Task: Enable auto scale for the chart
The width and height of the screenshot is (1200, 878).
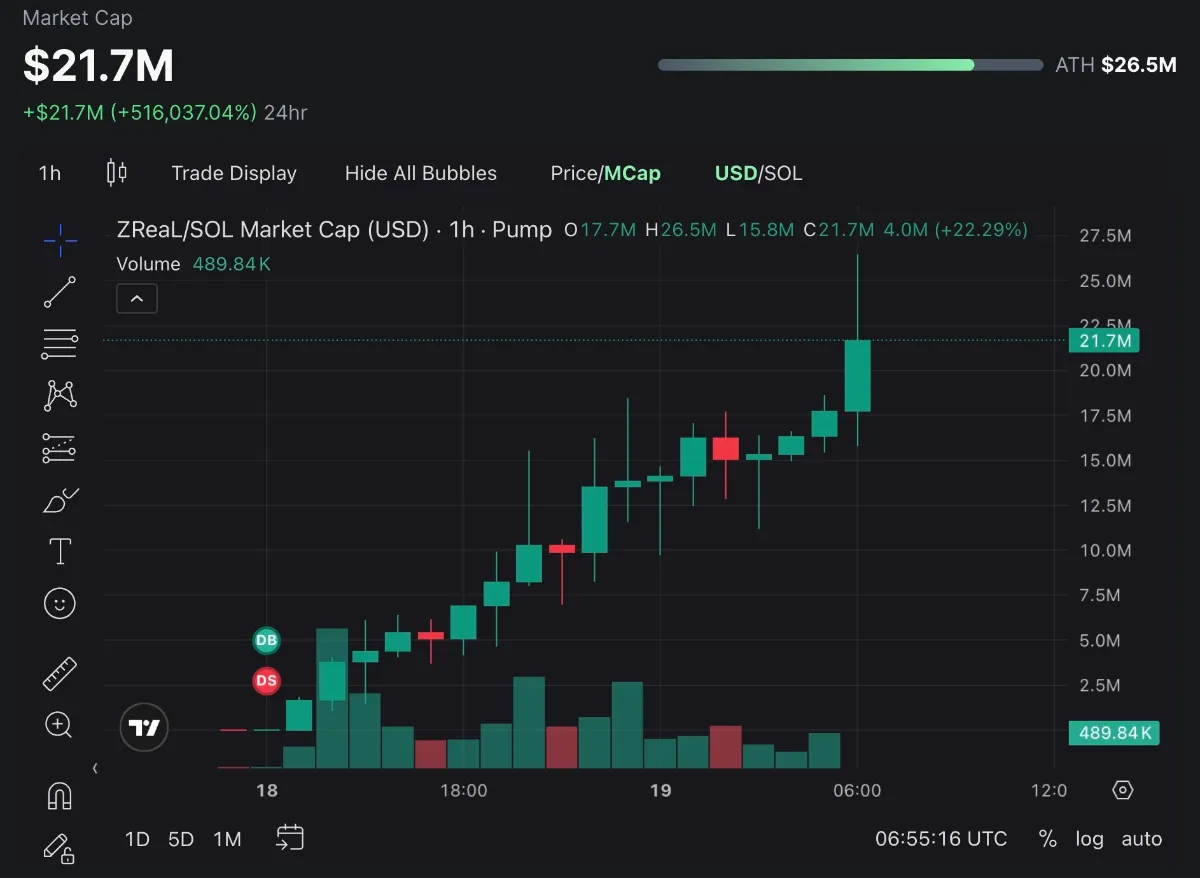Action: 1141,839
